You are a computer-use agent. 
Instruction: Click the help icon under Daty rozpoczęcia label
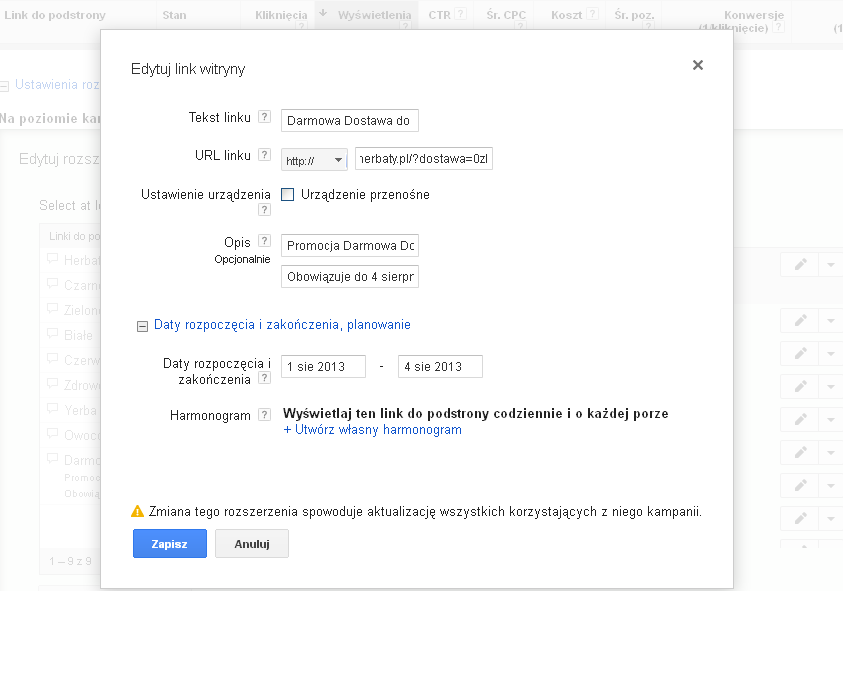click(x=264, y=379)
